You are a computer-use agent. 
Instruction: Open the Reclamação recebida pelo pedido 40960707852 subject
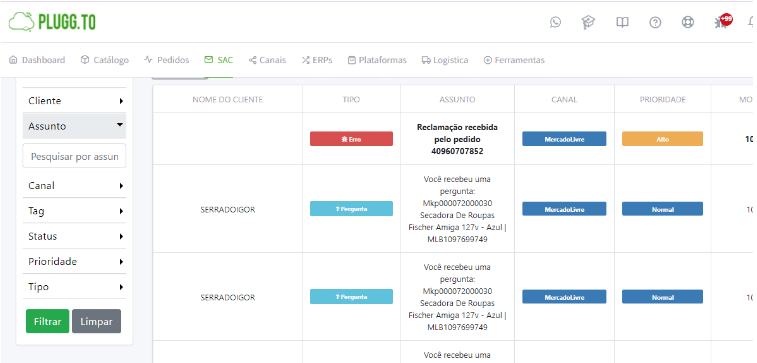[x=457, y=139]
